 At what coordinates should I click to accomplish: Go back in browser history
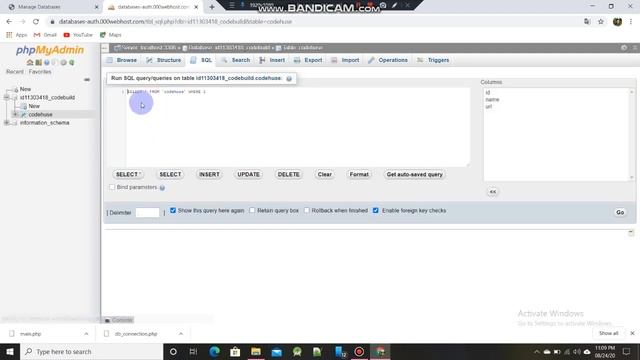(x=9, y=22)
